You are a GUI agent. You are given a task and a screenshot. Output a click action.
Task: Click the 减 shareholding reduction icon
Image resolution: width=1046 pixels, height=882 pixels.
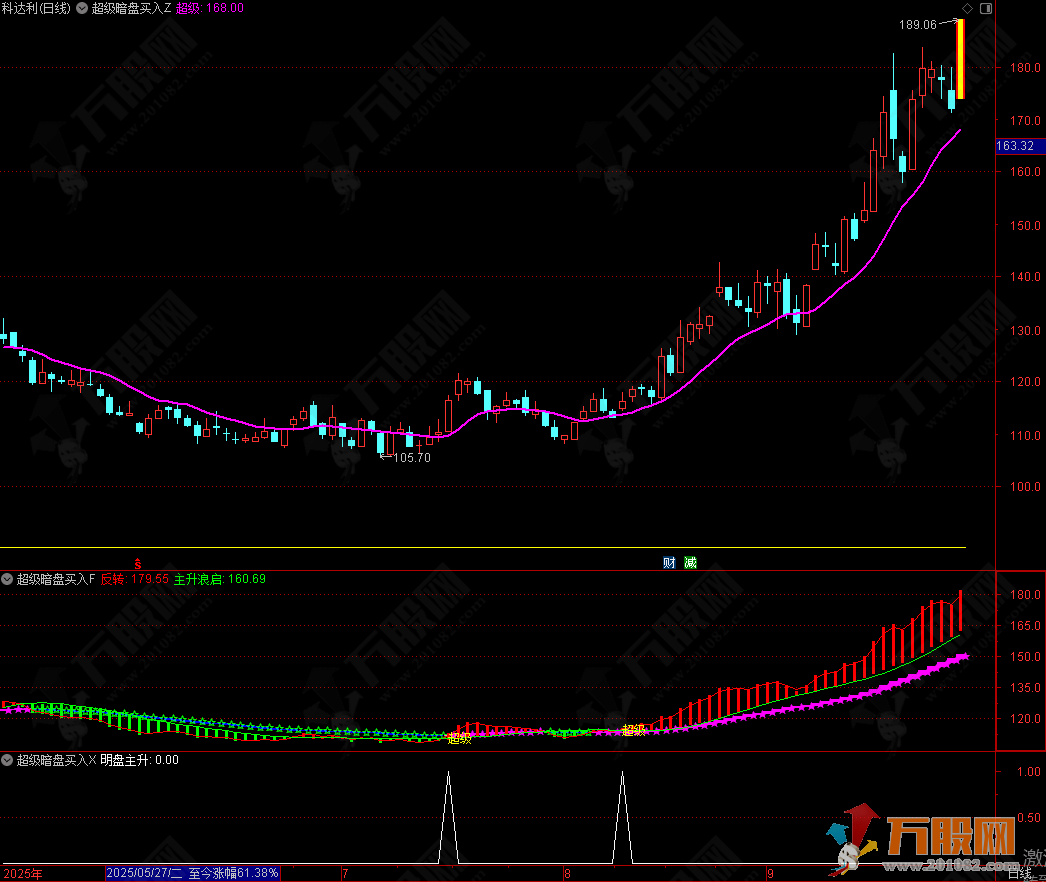690,562
